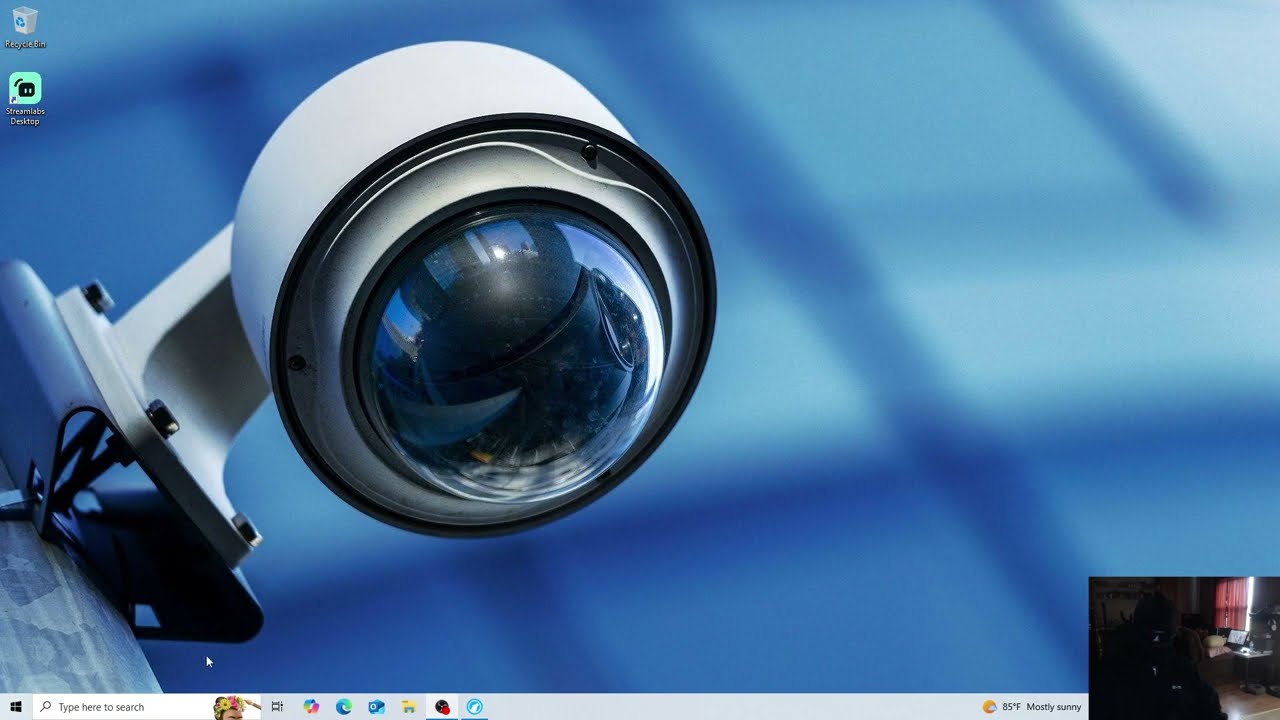Open Microsoft Edge from the taskbar
The height and width of the screenshot is (720, 1280).
tap(344, 707)
